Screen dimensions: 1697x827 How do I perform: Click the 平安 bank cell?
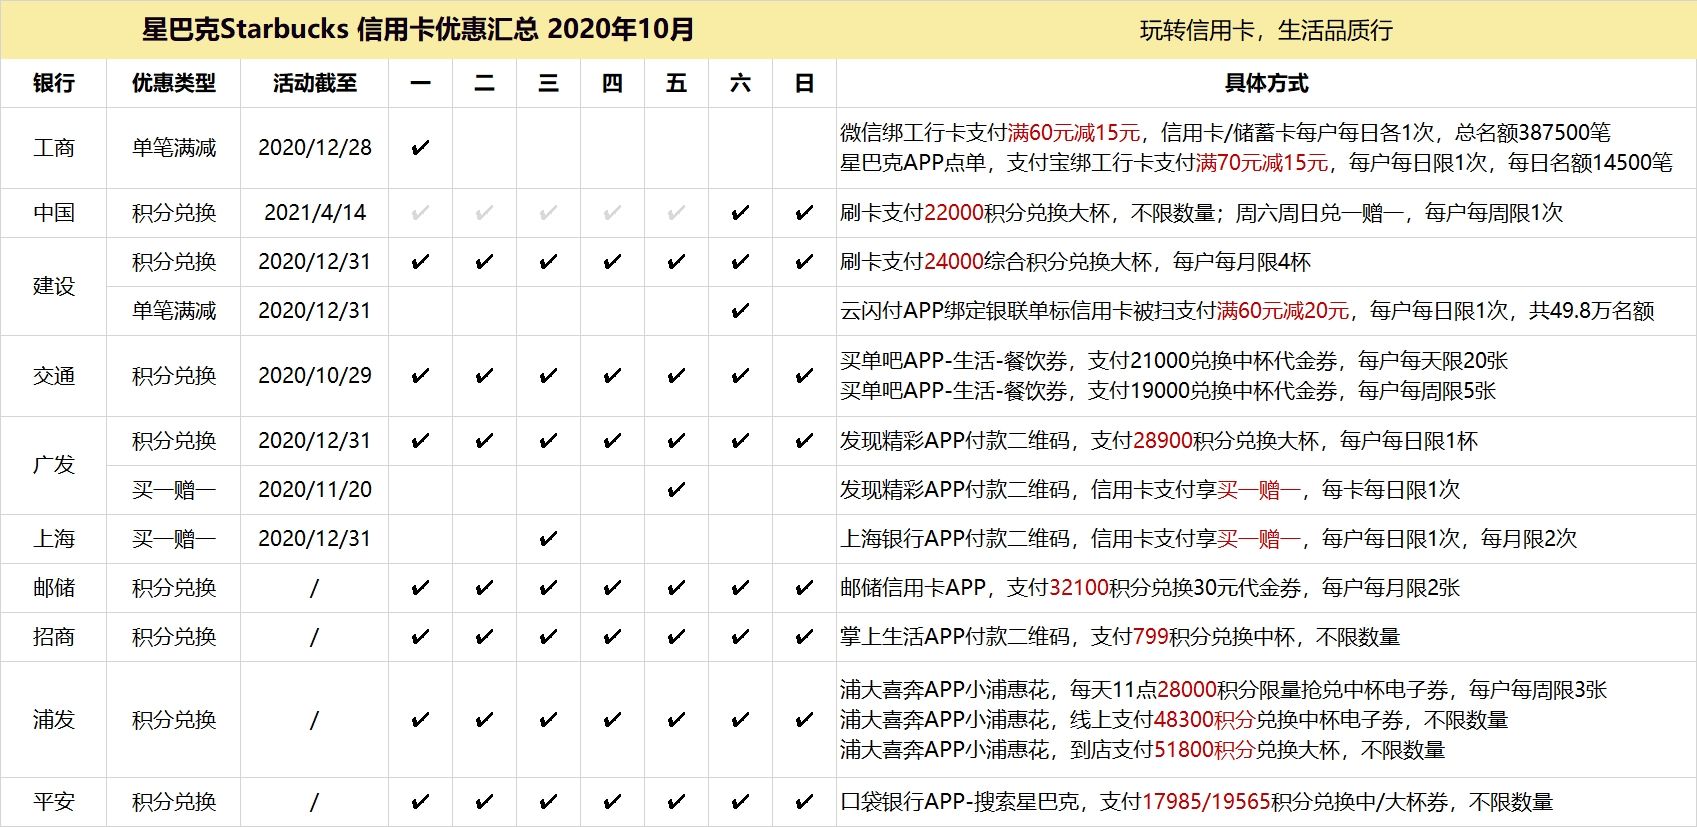54,802
